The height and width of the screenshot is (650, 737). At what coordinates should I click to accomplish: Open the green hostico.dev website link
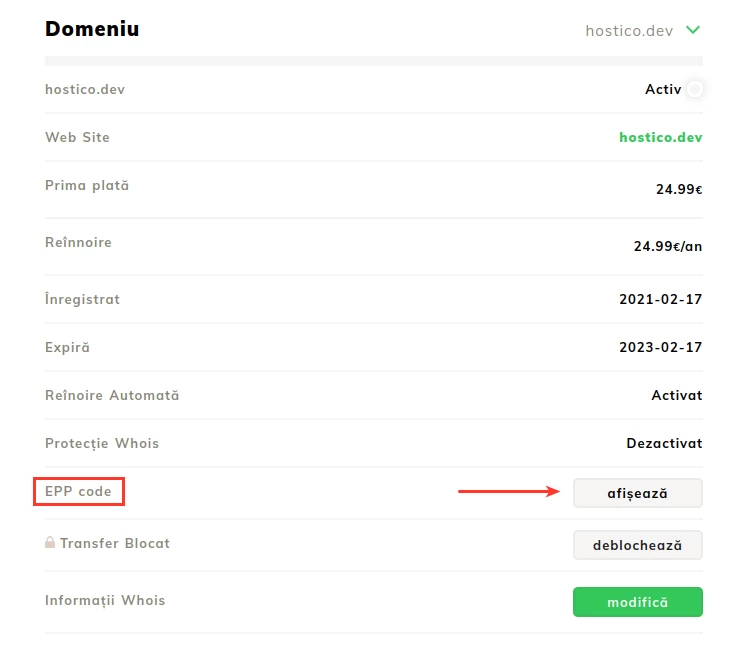coord(660,138)
